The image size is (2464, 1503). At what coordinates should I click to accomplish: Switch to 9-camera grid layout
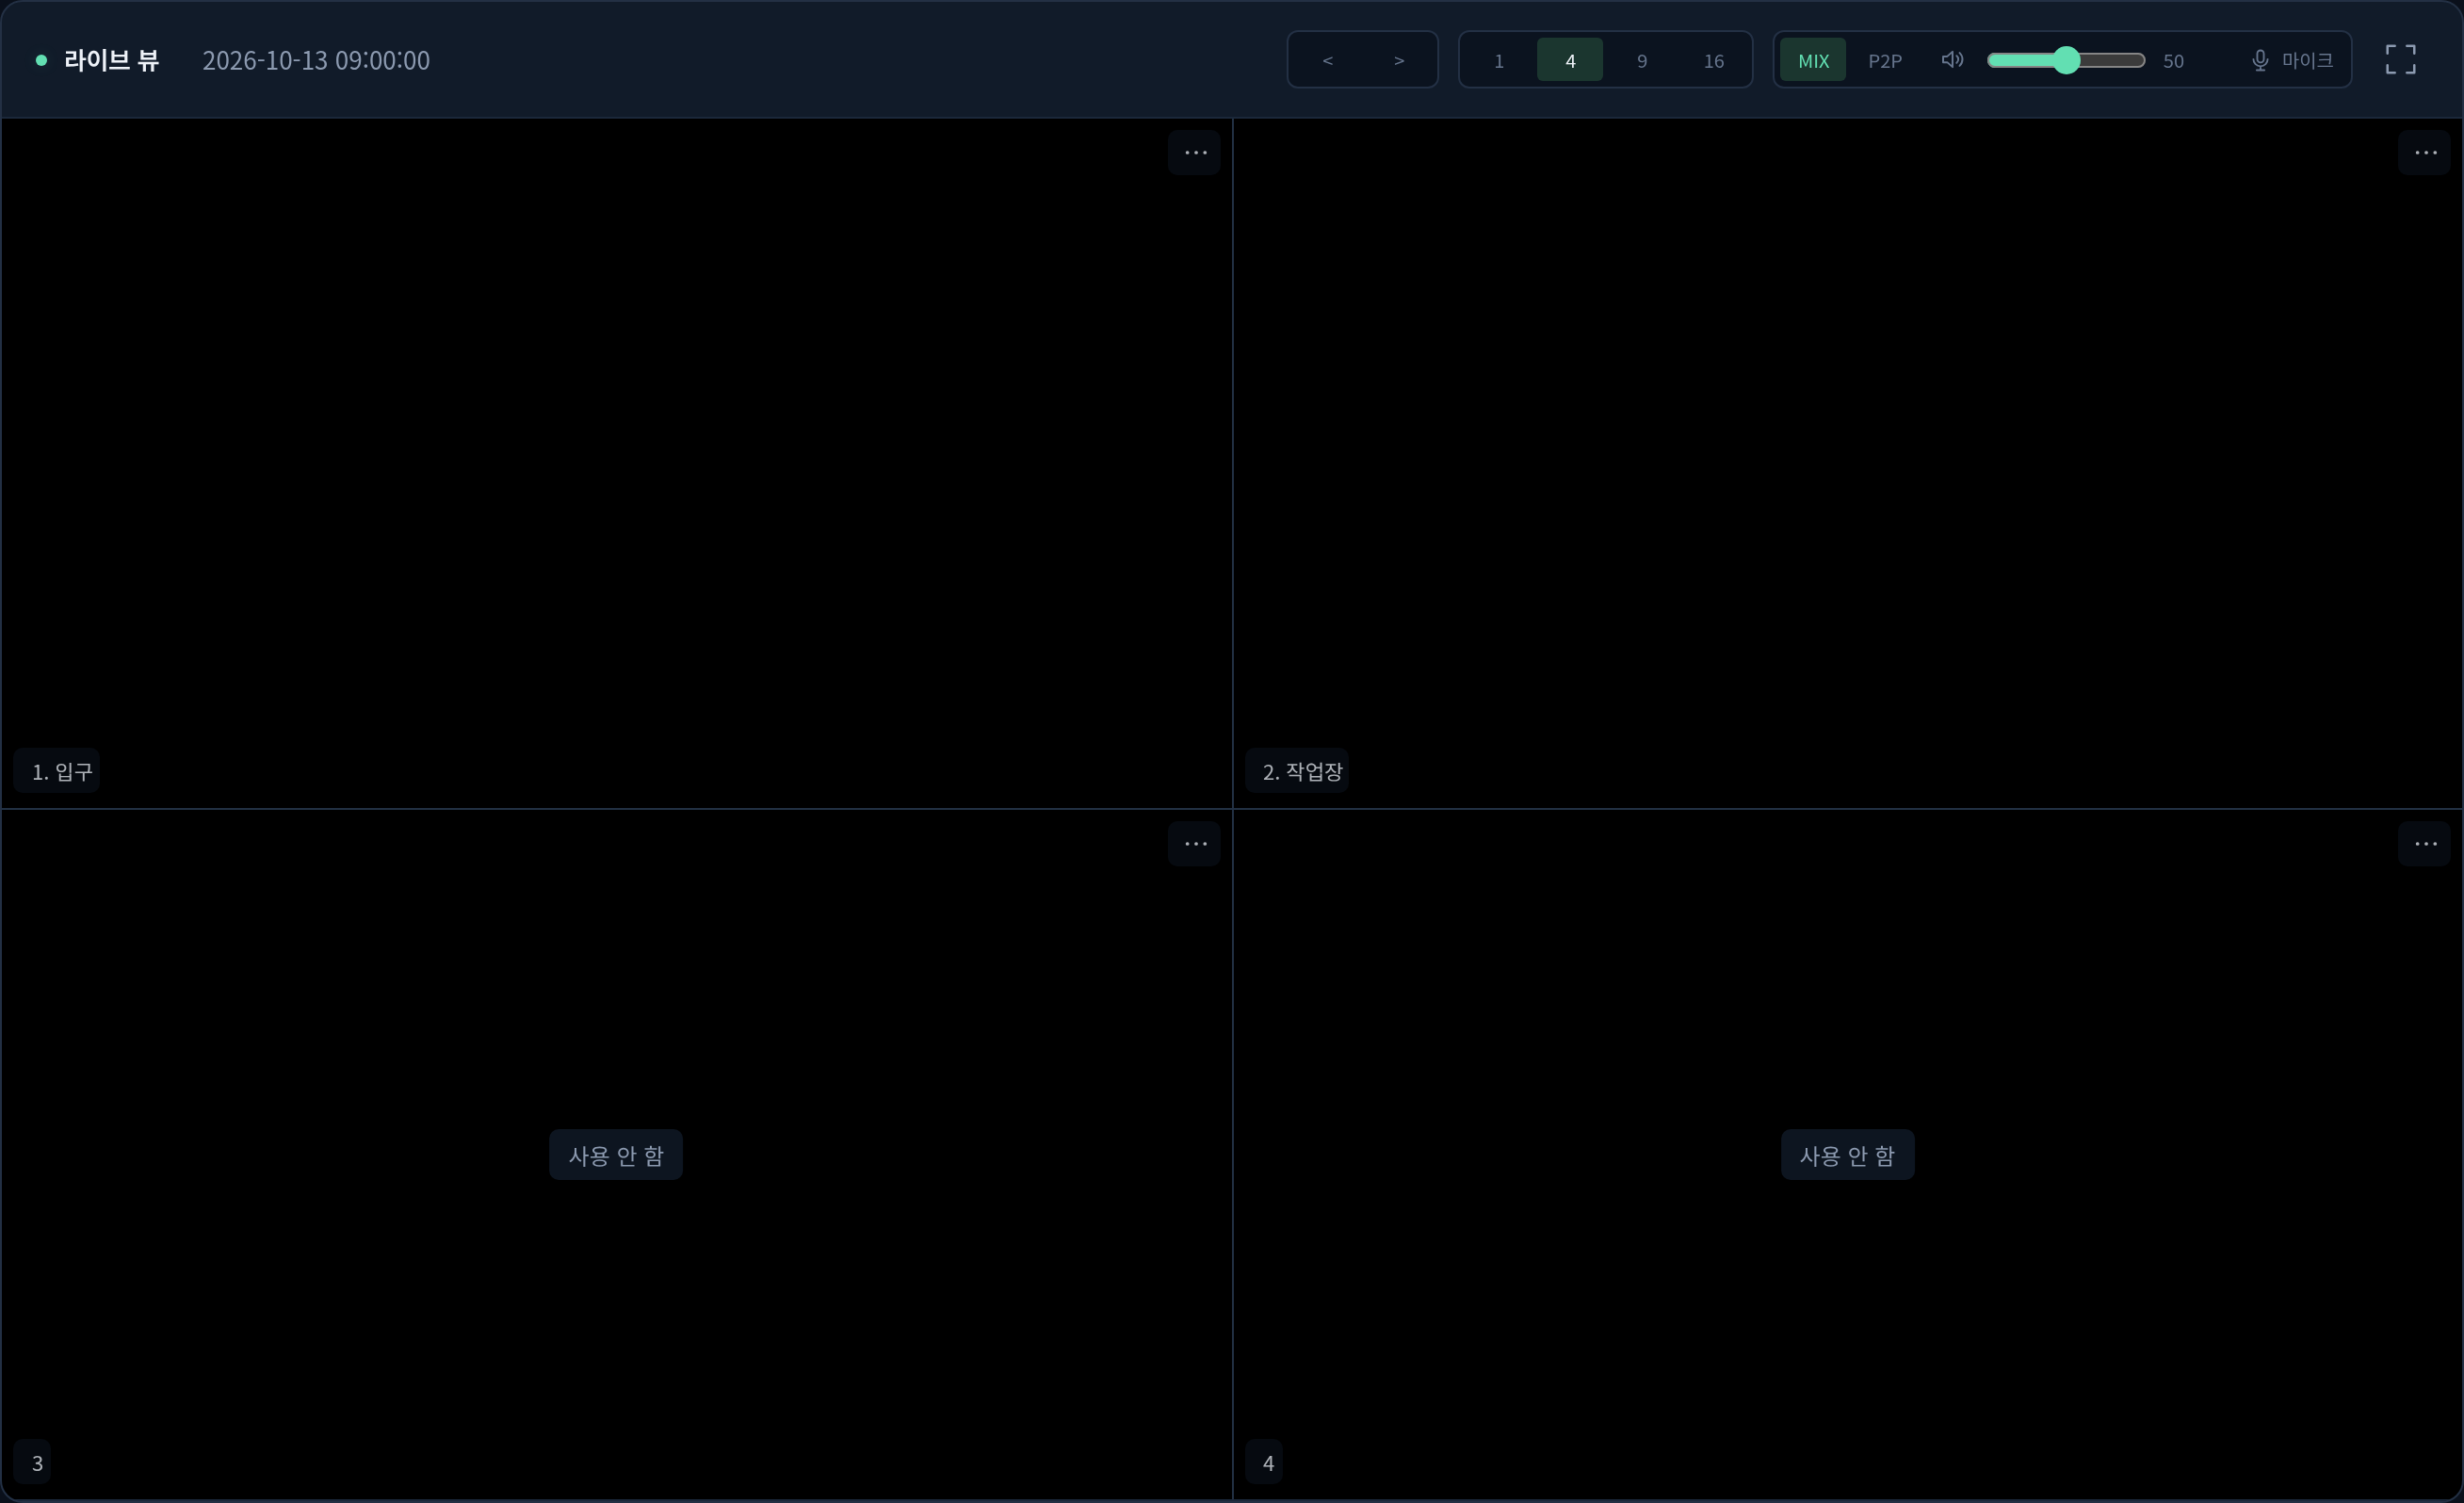[1641, 60]
